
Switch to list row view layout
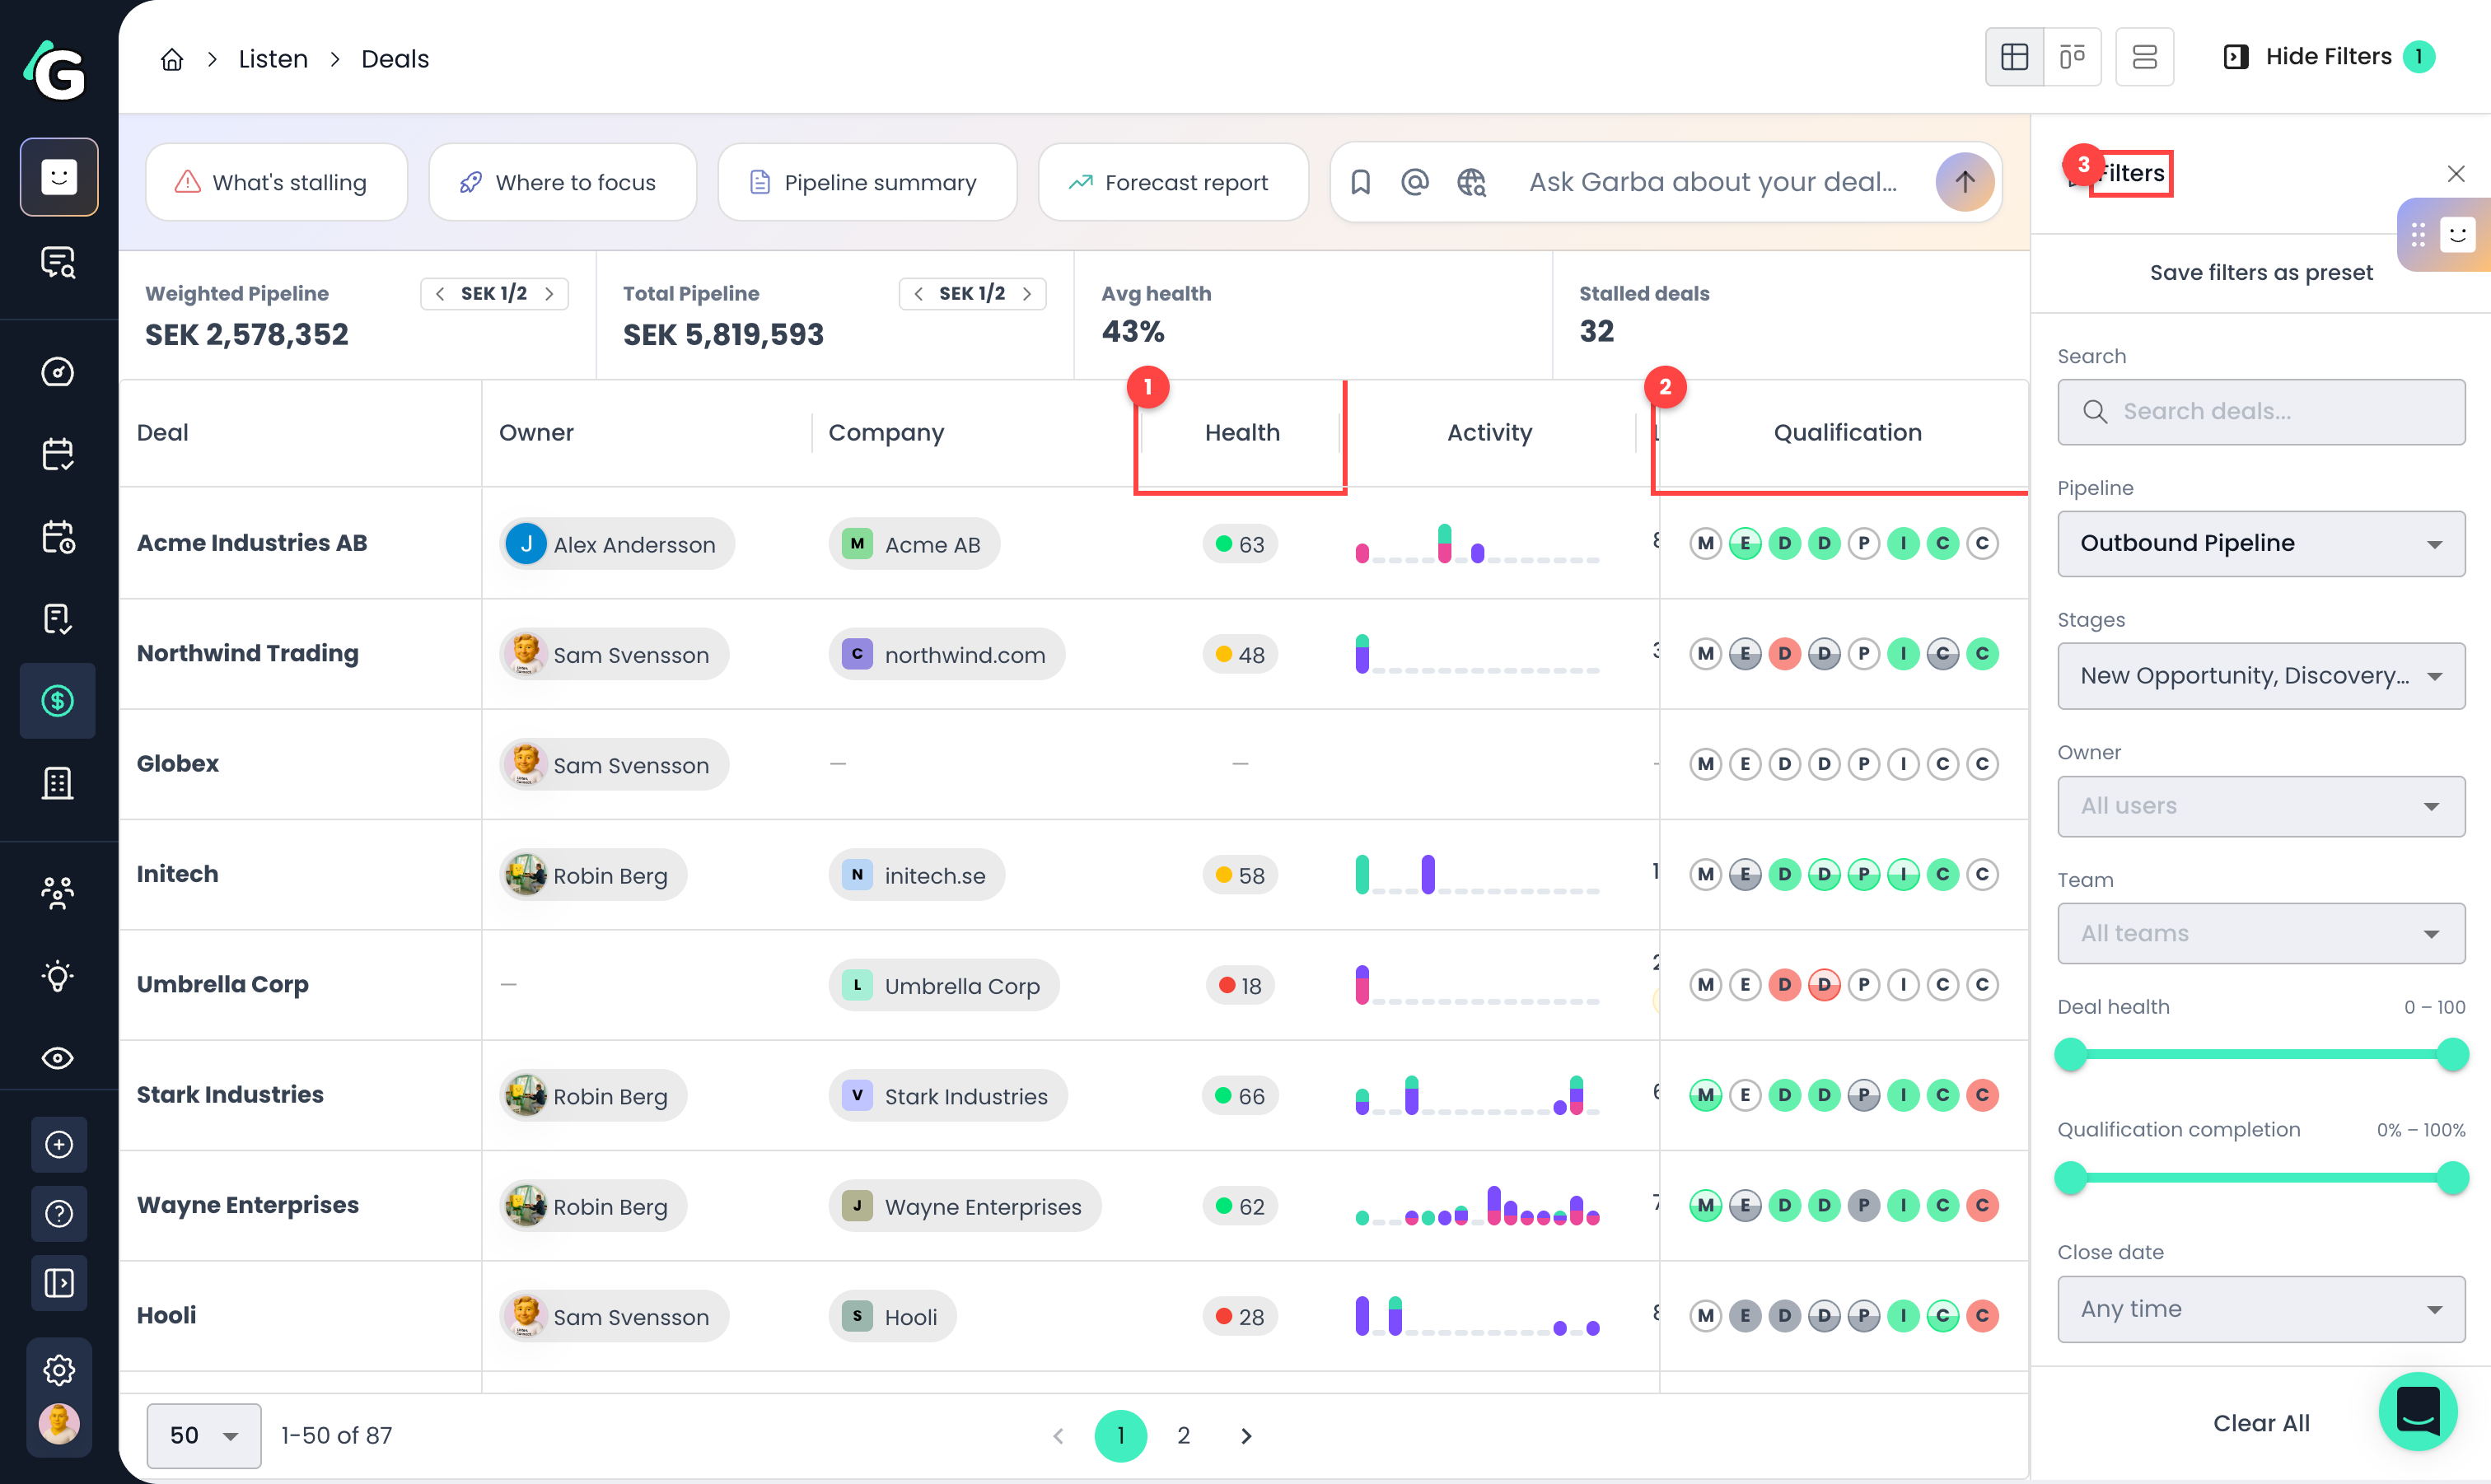[2144, 57]
